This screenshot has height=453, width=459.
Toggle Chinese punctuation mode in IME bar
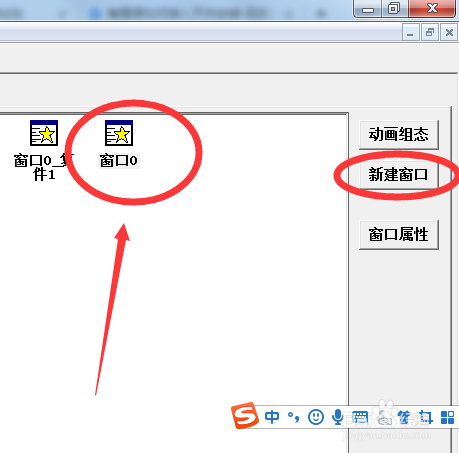(294, 417)
